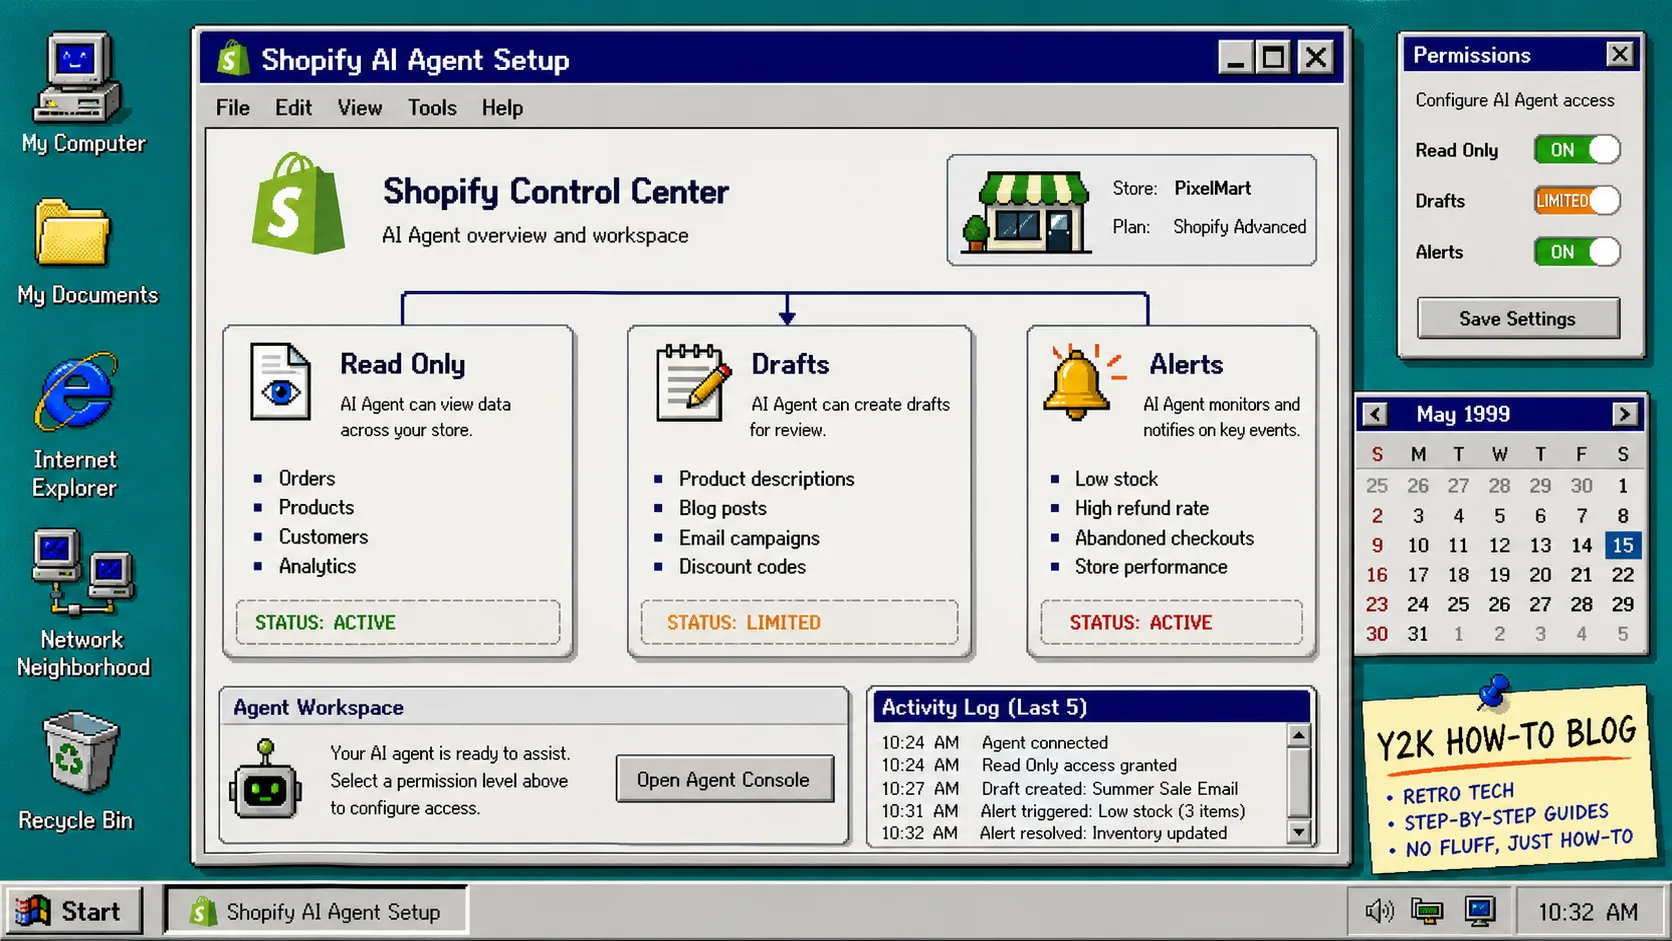Image resolution: width=1672 pixels, height=941 pixels.
Task: Click the Orders item under Read Only
Action: pos(307,478)
